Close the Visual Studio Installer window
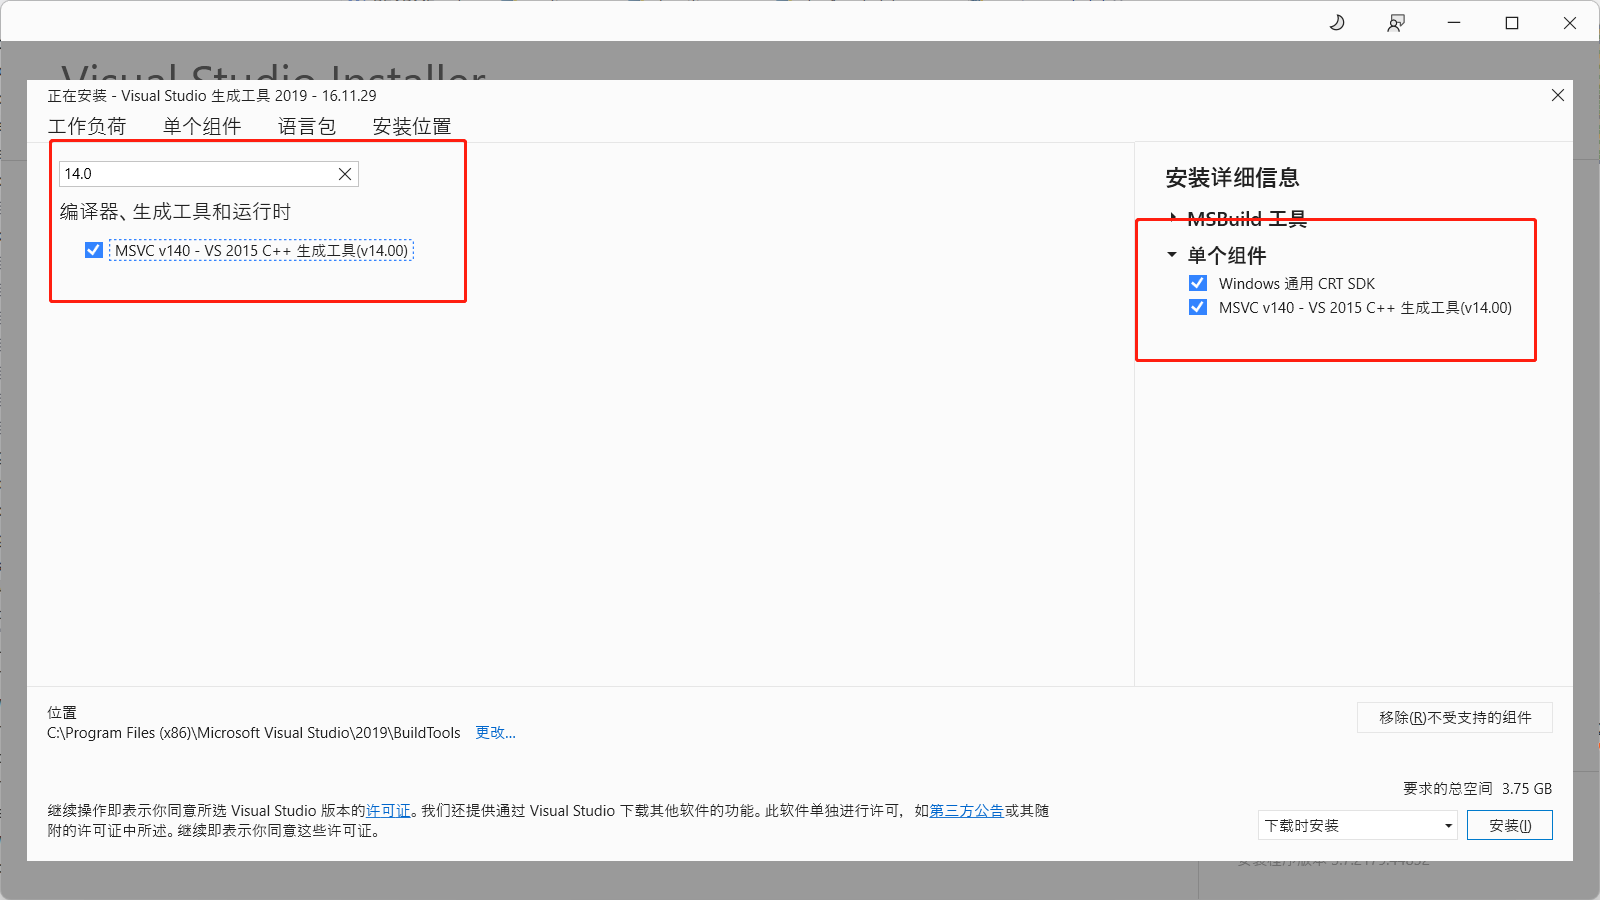This screenshot has width=1600, height=900. coord(1570,23)
